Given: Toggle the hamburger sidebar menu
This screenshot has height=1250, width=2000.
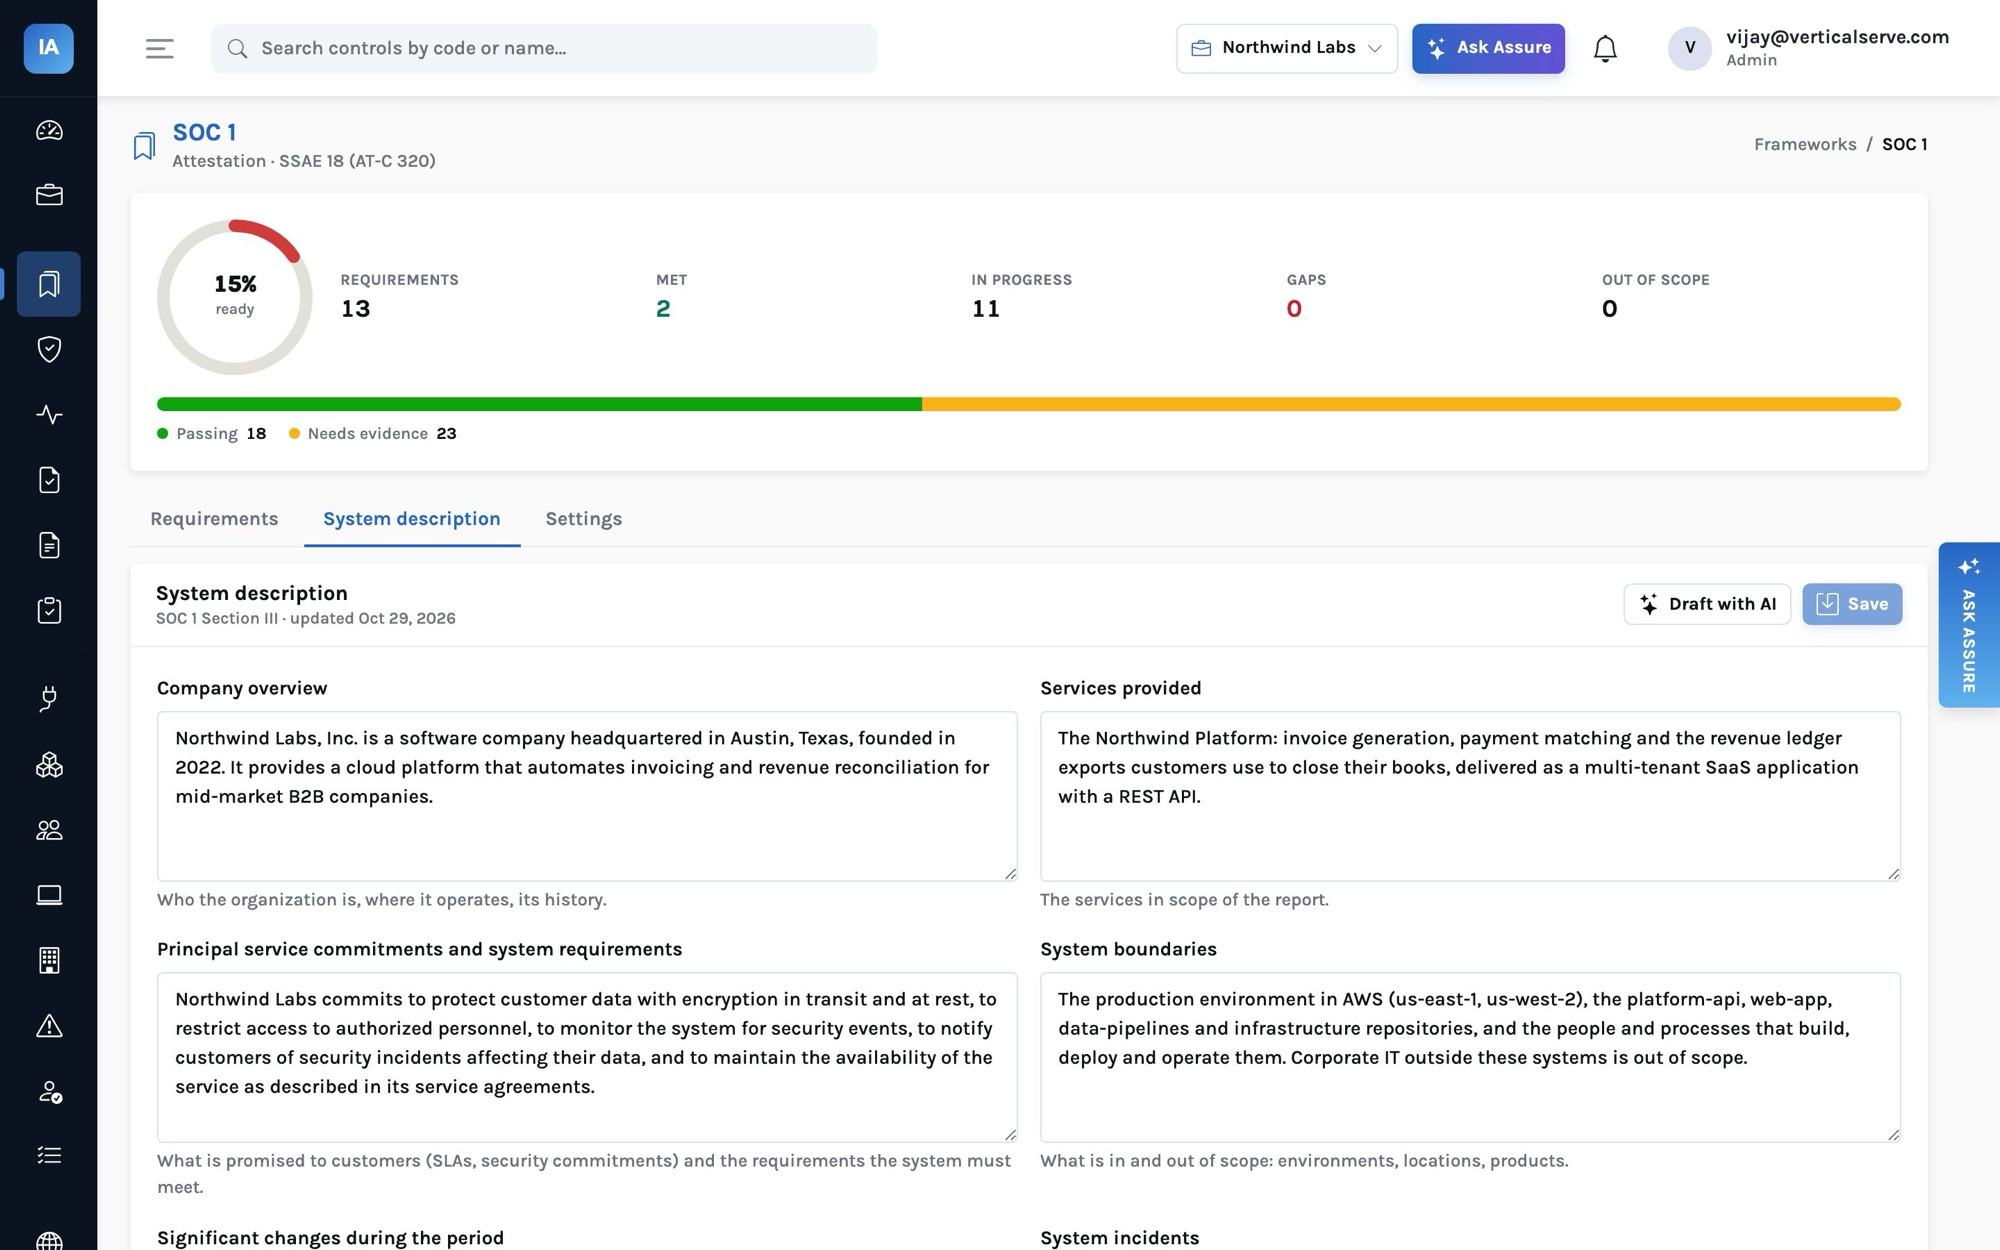Looking at the screenshot, I should tap(160, 48).
